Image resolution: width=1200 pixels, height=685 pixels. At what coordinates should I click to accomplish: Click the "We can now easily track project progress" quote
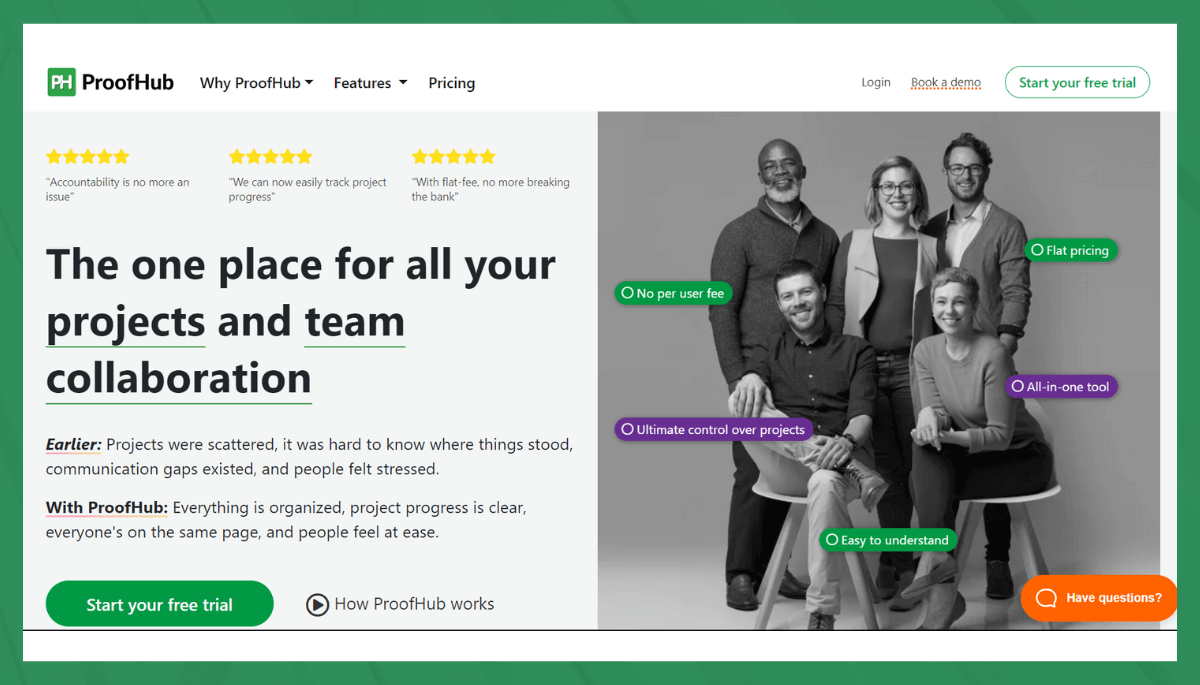click(308, 189)
